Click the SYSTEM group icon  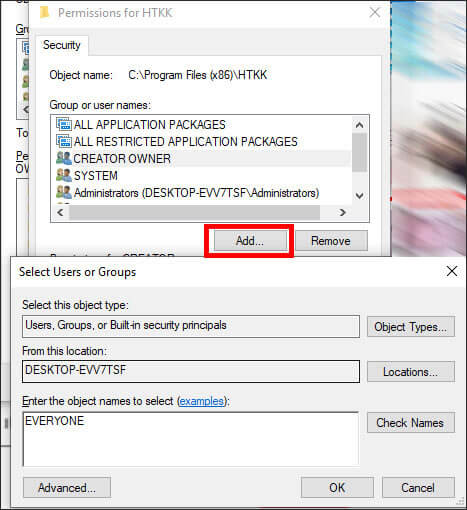(64, 175)
